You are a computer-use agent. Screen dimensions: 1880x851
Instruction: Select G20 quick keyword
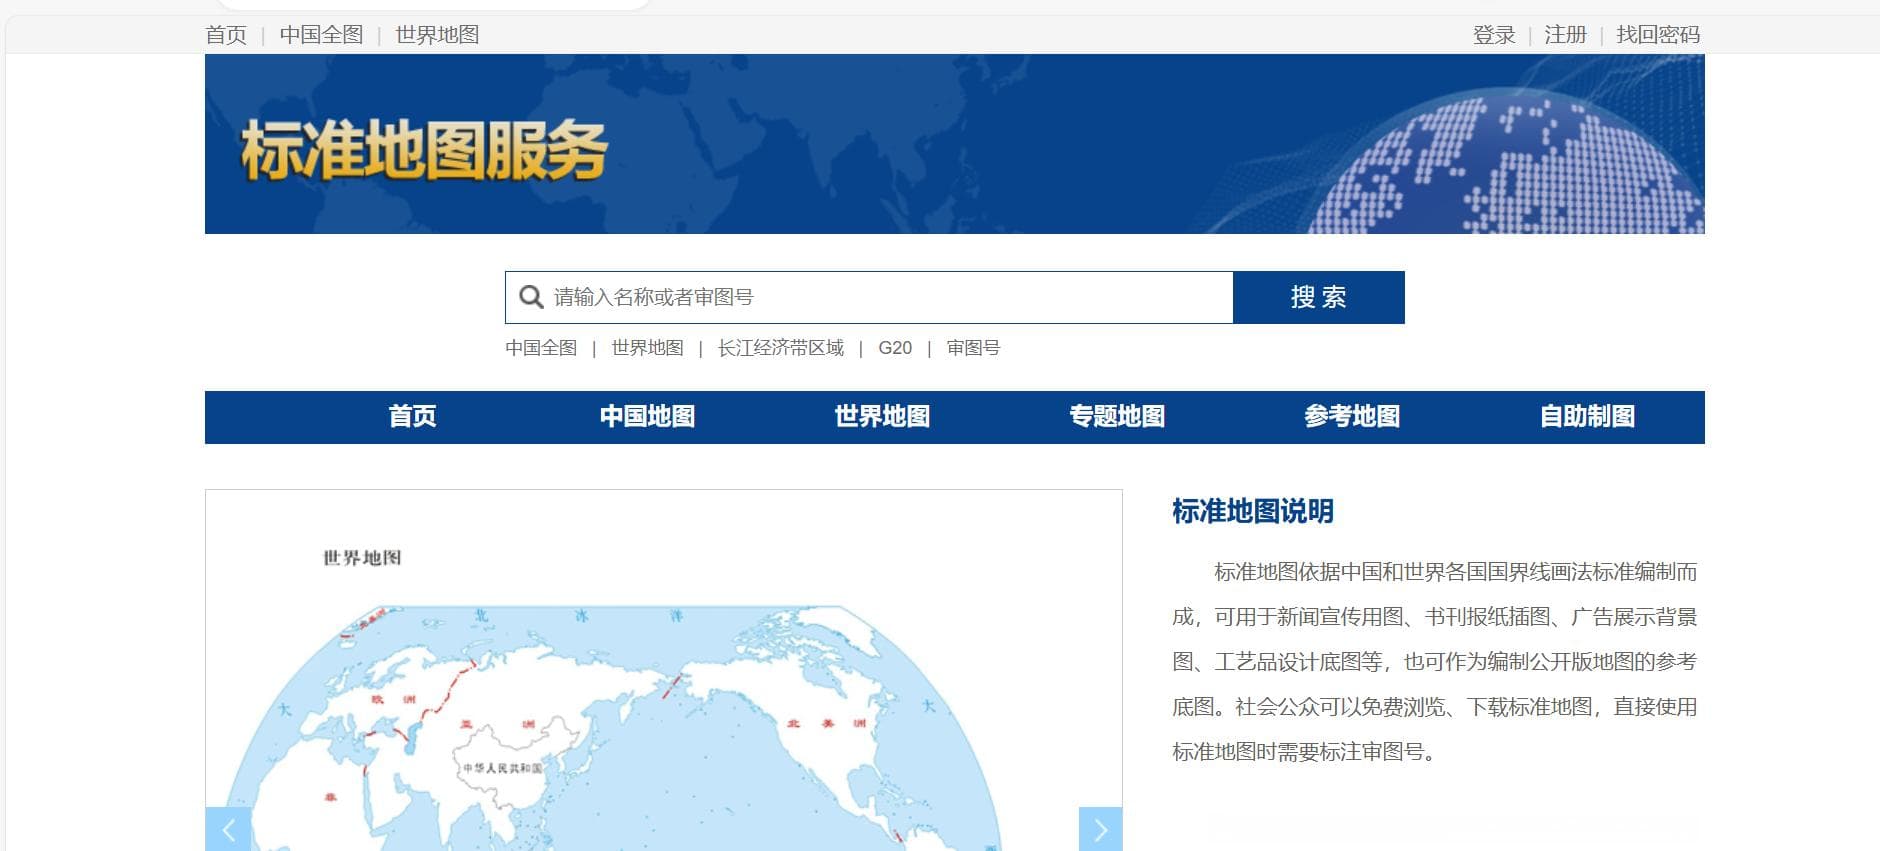(895, 348)
